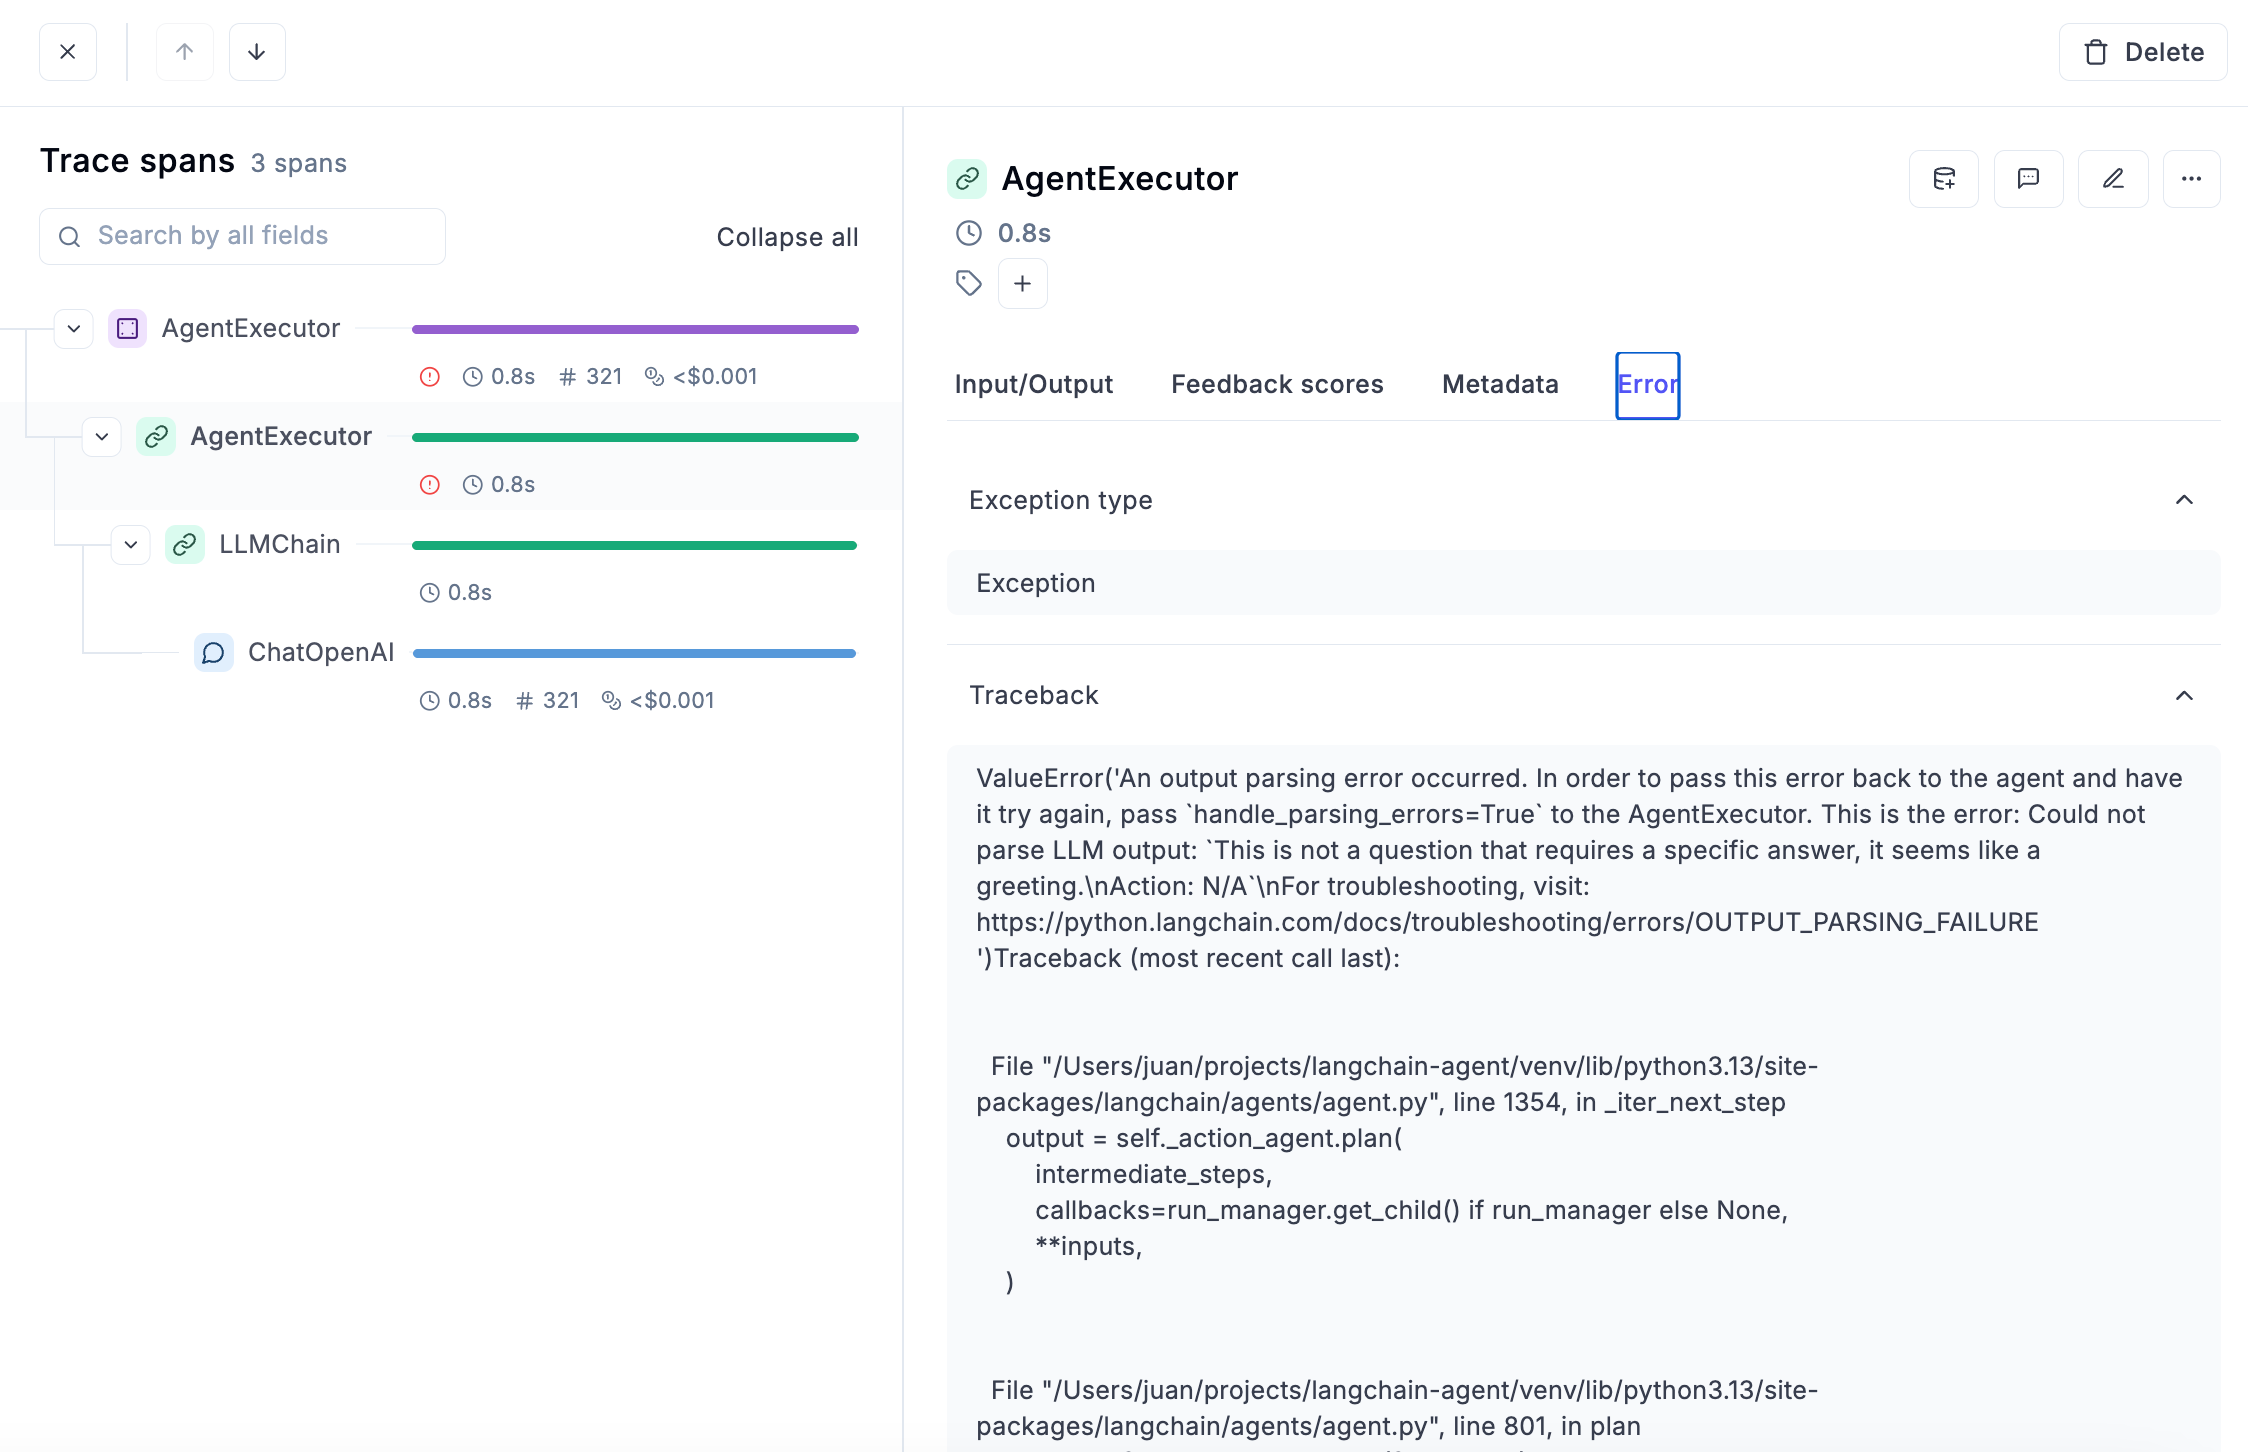Click the ChatOpenAI message bubble icon
This screenshot has width=2248, height=1452.
point(213,652)
